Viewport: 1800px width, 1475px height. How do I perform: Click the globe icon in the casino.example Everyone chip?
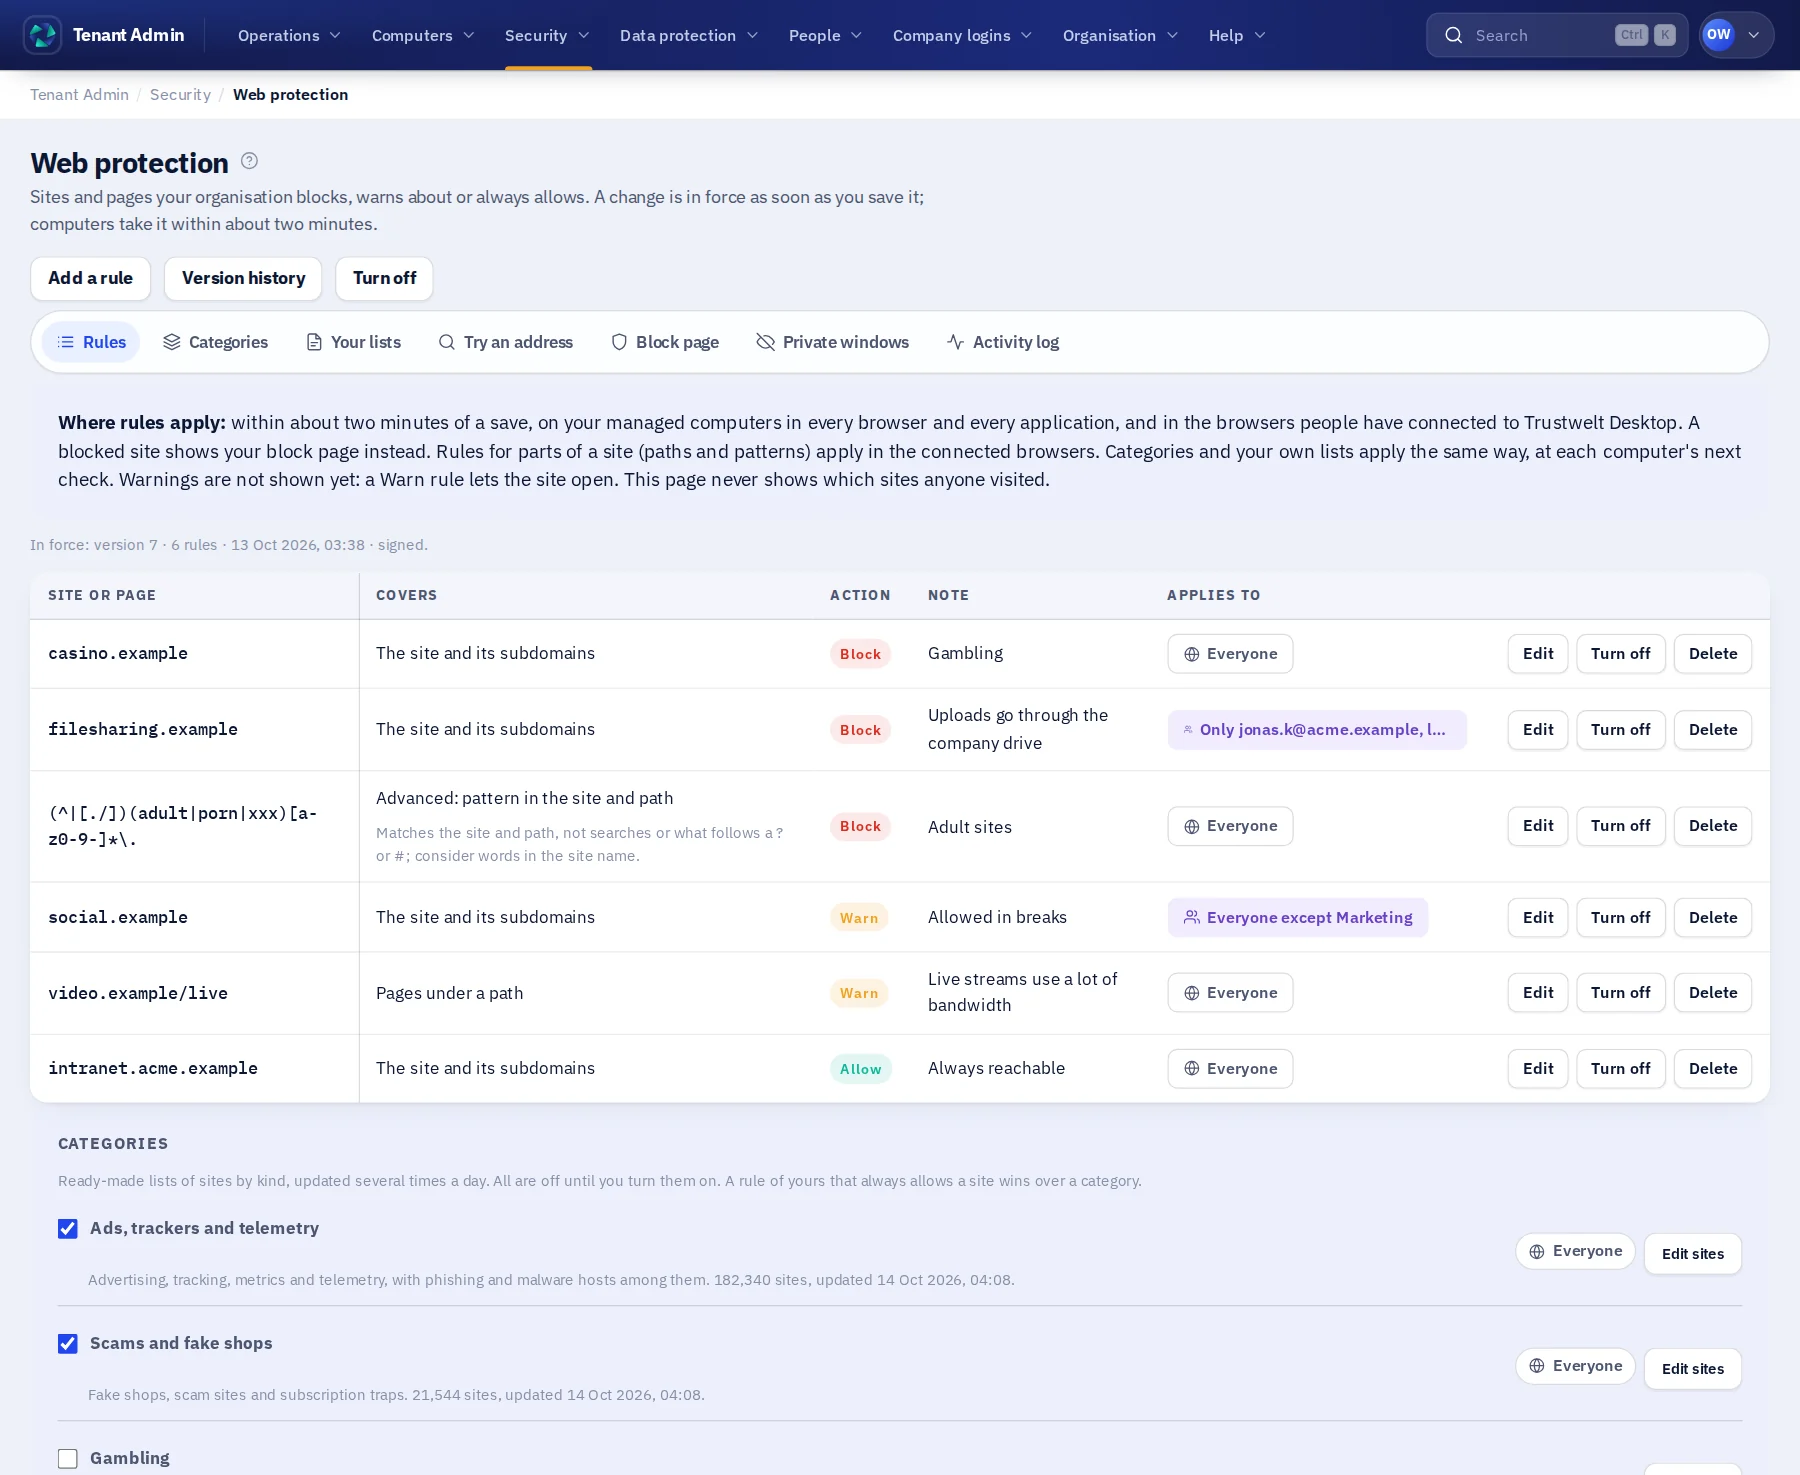[1192, 654]
